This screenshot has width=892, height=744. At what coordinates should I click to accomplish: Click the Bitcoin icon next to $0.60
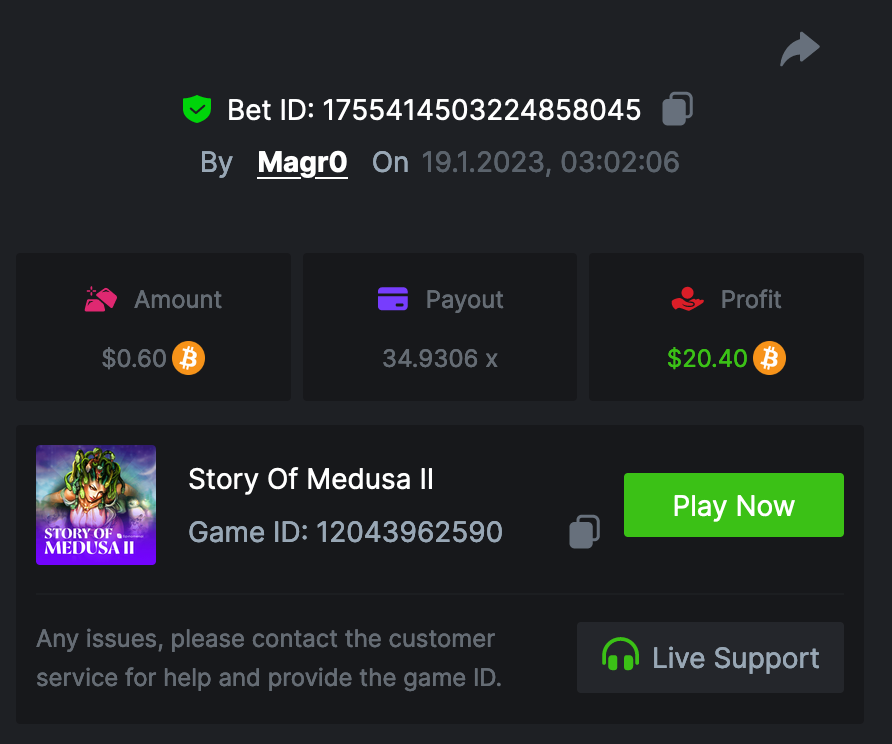click(188, 358)
